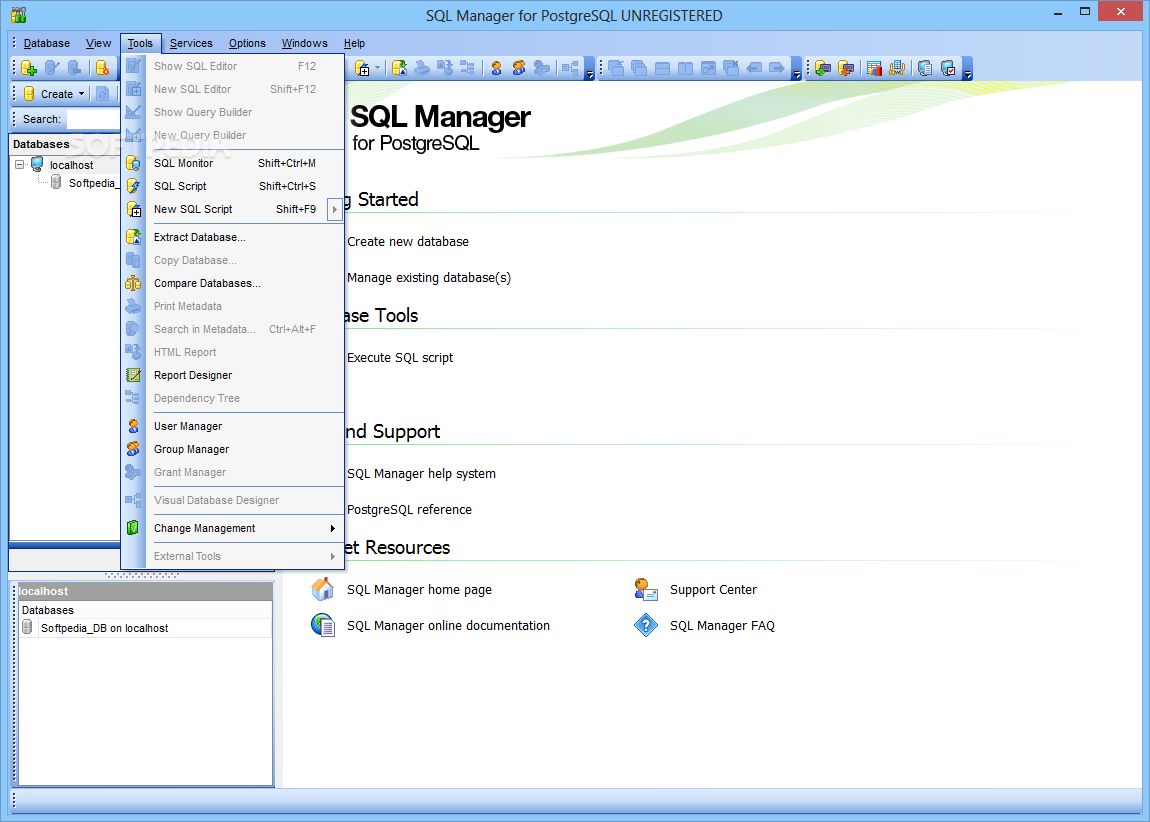Select Softpedia database tree item
The image size is (1150, 822).
92,183
